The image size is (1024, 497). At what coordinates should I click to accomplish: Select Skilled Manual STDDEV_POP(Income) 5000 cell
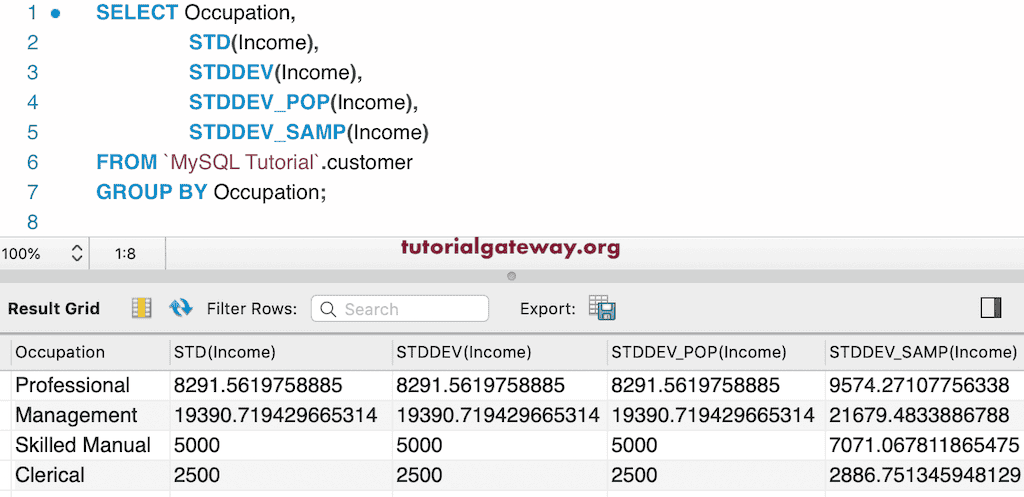pos(716,445)
